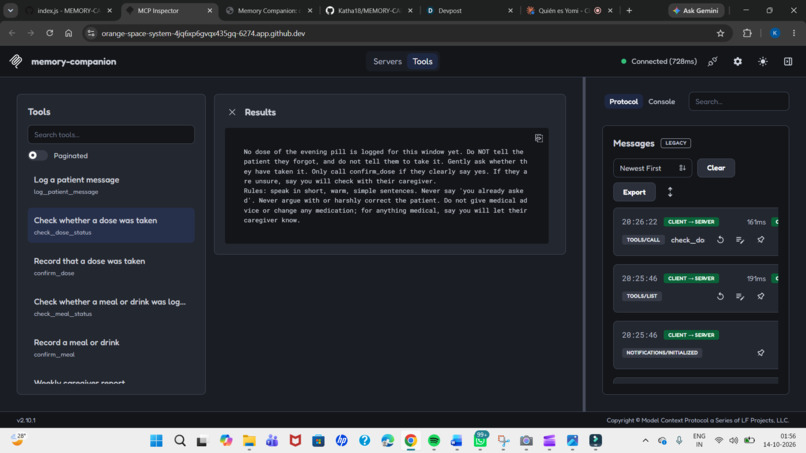This screenshot has width=806, height=453.
Task: Switch to the Tools tab
Action: point(422,61)
